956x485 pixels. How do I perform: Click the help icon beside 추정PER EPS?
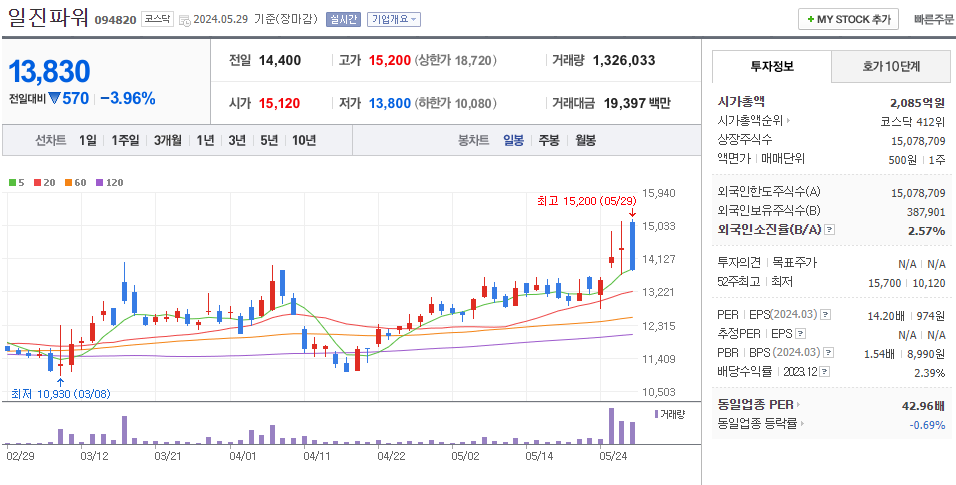click(801, 334)
